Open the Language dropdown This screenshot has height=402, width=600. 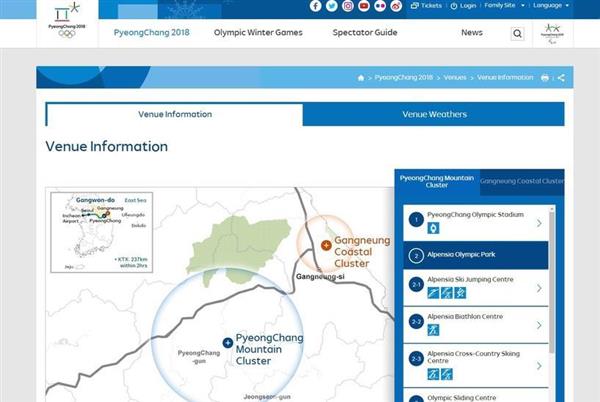click(x=551, y=5)
